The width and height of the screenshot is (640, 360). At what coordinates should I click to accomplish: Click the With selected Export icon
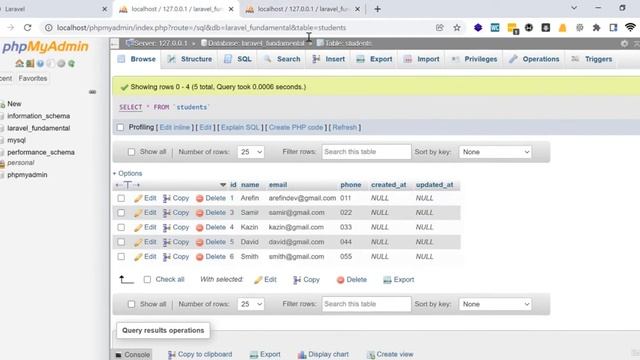click(387, 280)
